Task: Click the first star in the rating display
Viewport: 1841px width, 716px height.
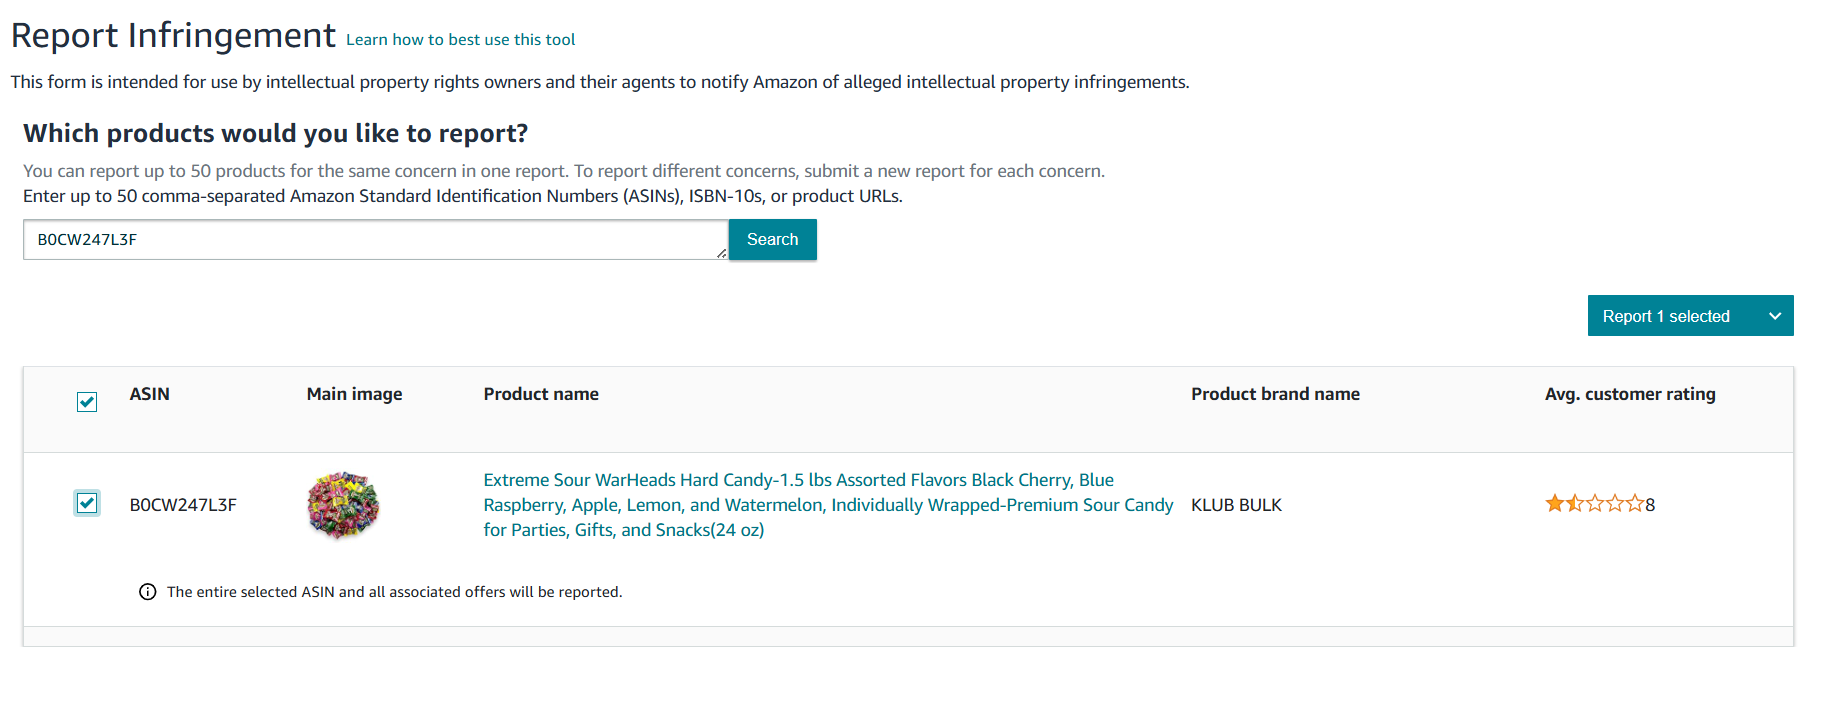Action: [x=1556, y=504]
